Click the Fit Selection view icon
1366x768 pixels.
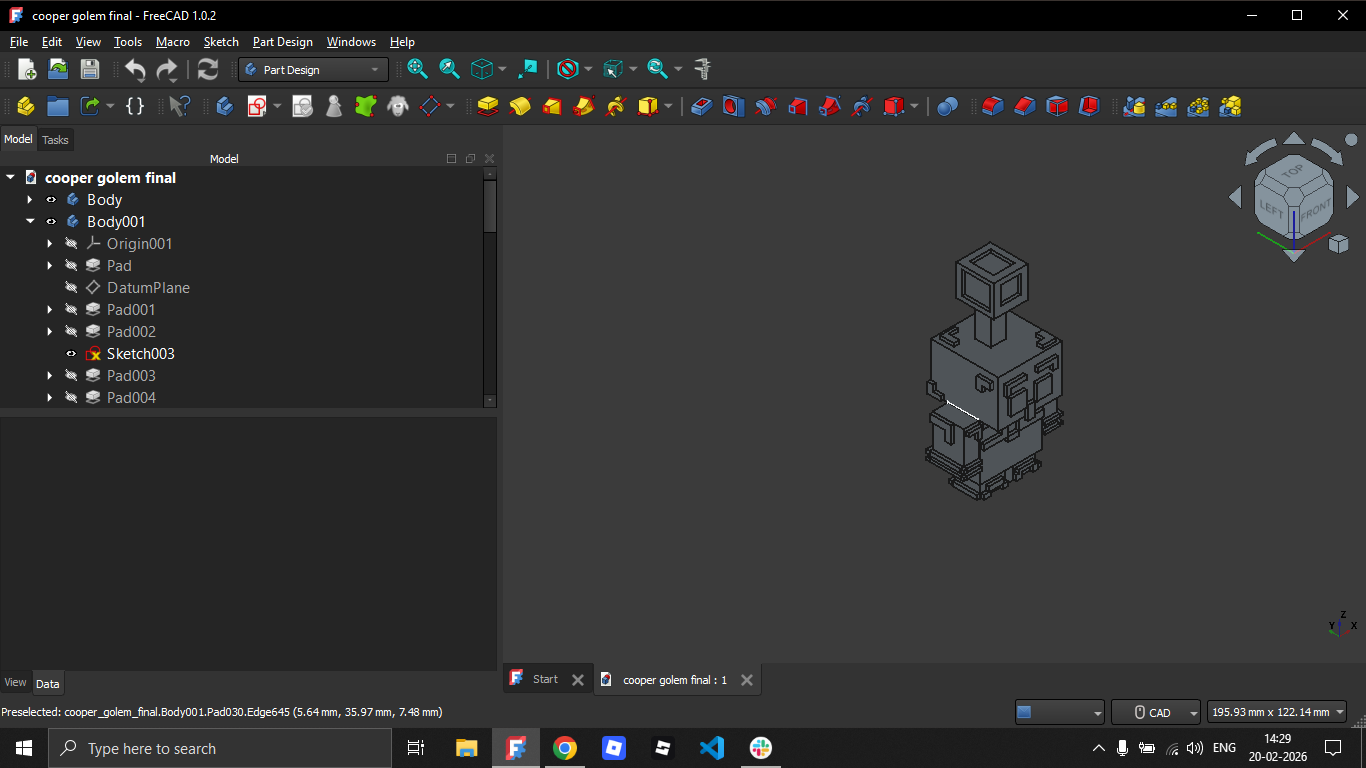[449, 69]
